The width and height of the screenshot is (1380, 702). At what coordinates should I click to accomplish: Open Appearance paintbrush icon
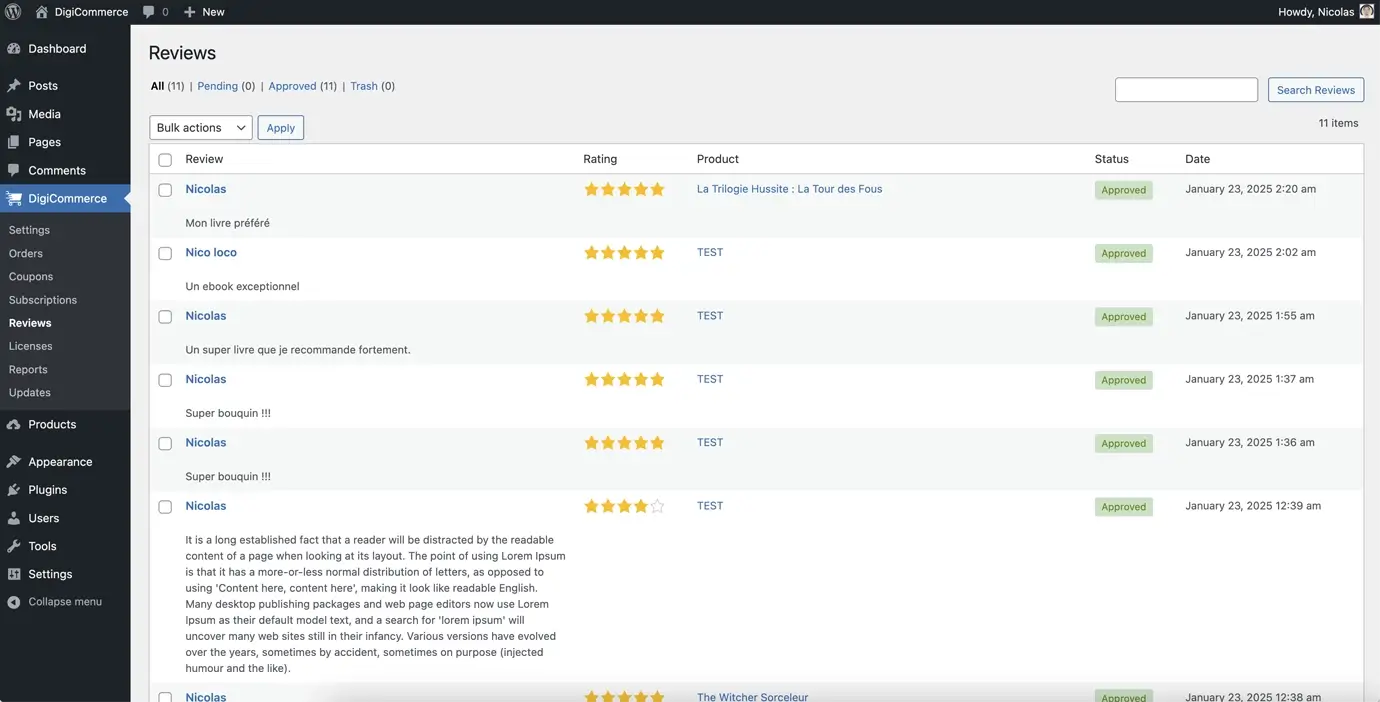coord(13,462)
